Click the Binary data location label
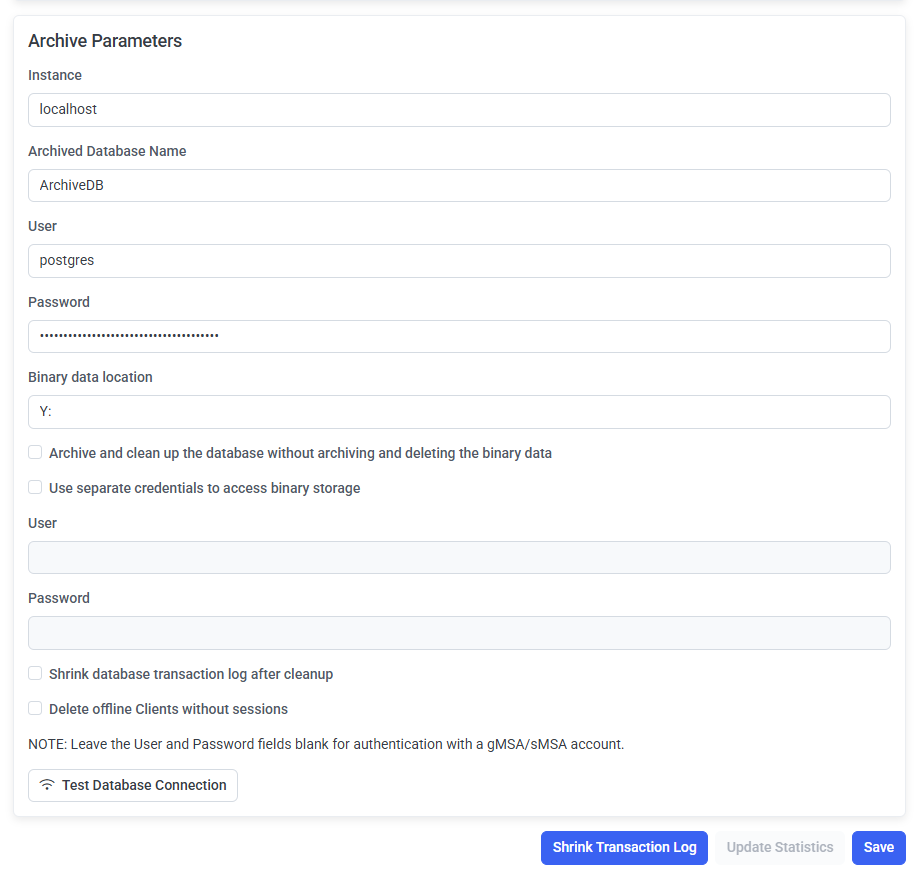Screen dimensions: 922x879 click(x=90, y=377)
